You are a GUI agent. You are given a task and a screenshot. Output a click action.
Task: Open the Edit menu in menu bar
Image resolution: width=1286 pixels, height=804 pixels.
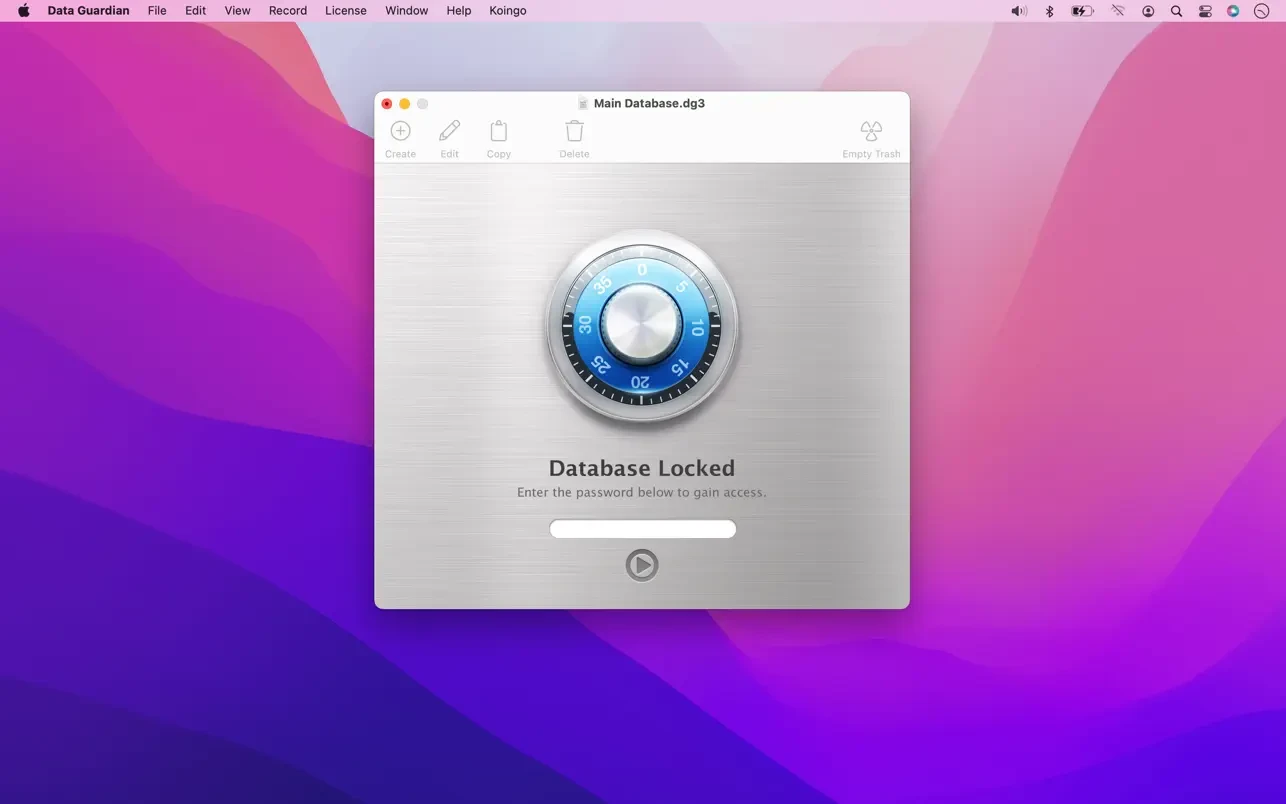[195, 11]
